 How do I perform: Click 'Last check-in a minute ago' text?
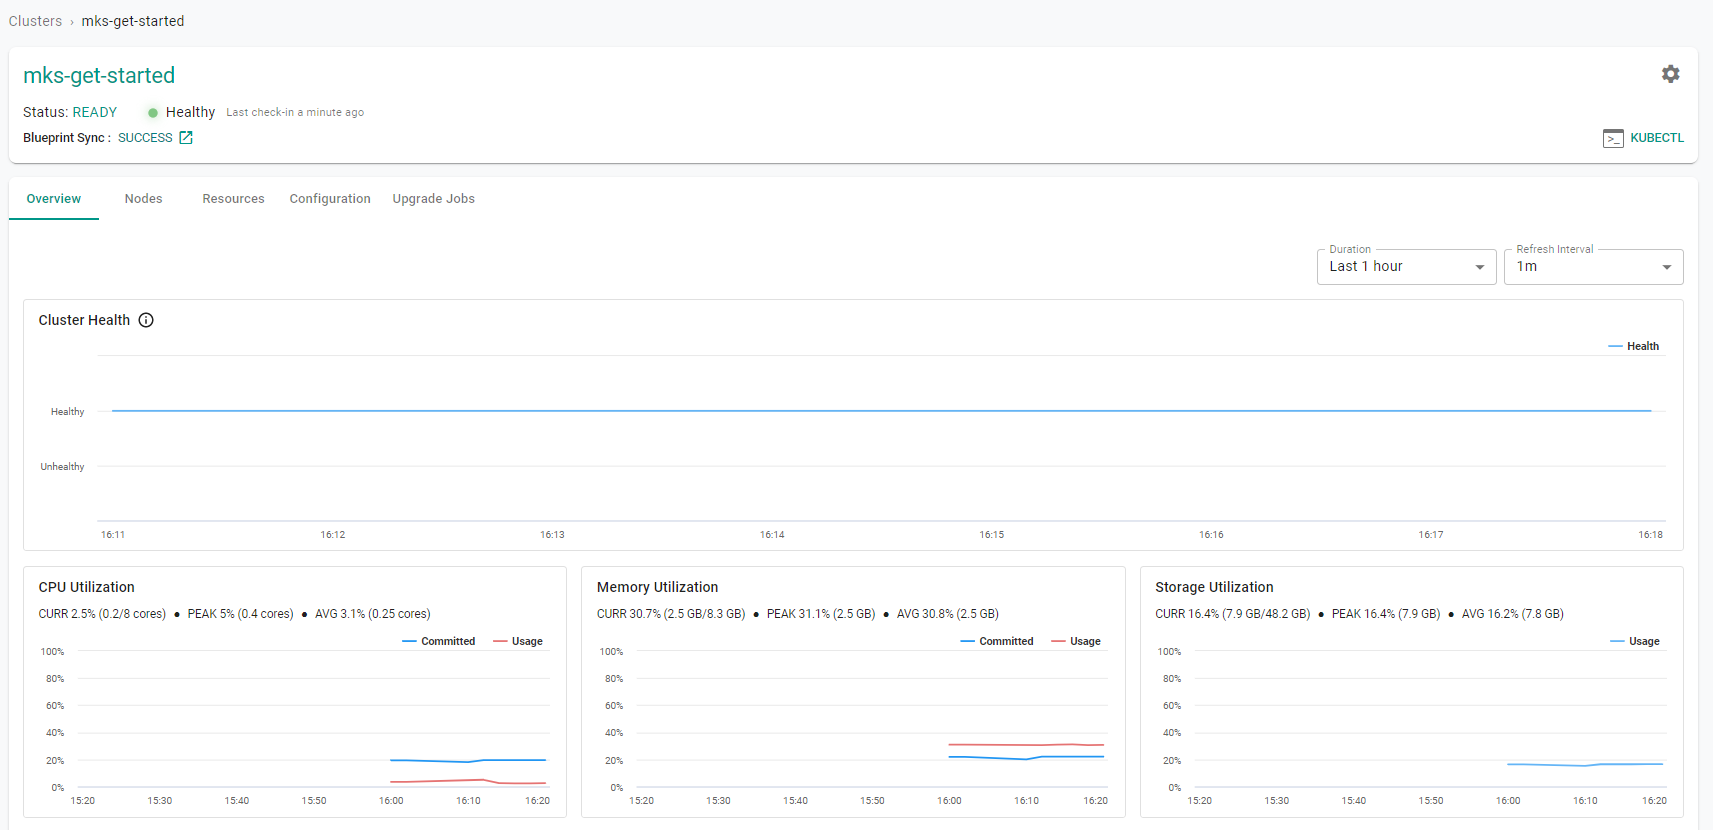tap(295, 113)
